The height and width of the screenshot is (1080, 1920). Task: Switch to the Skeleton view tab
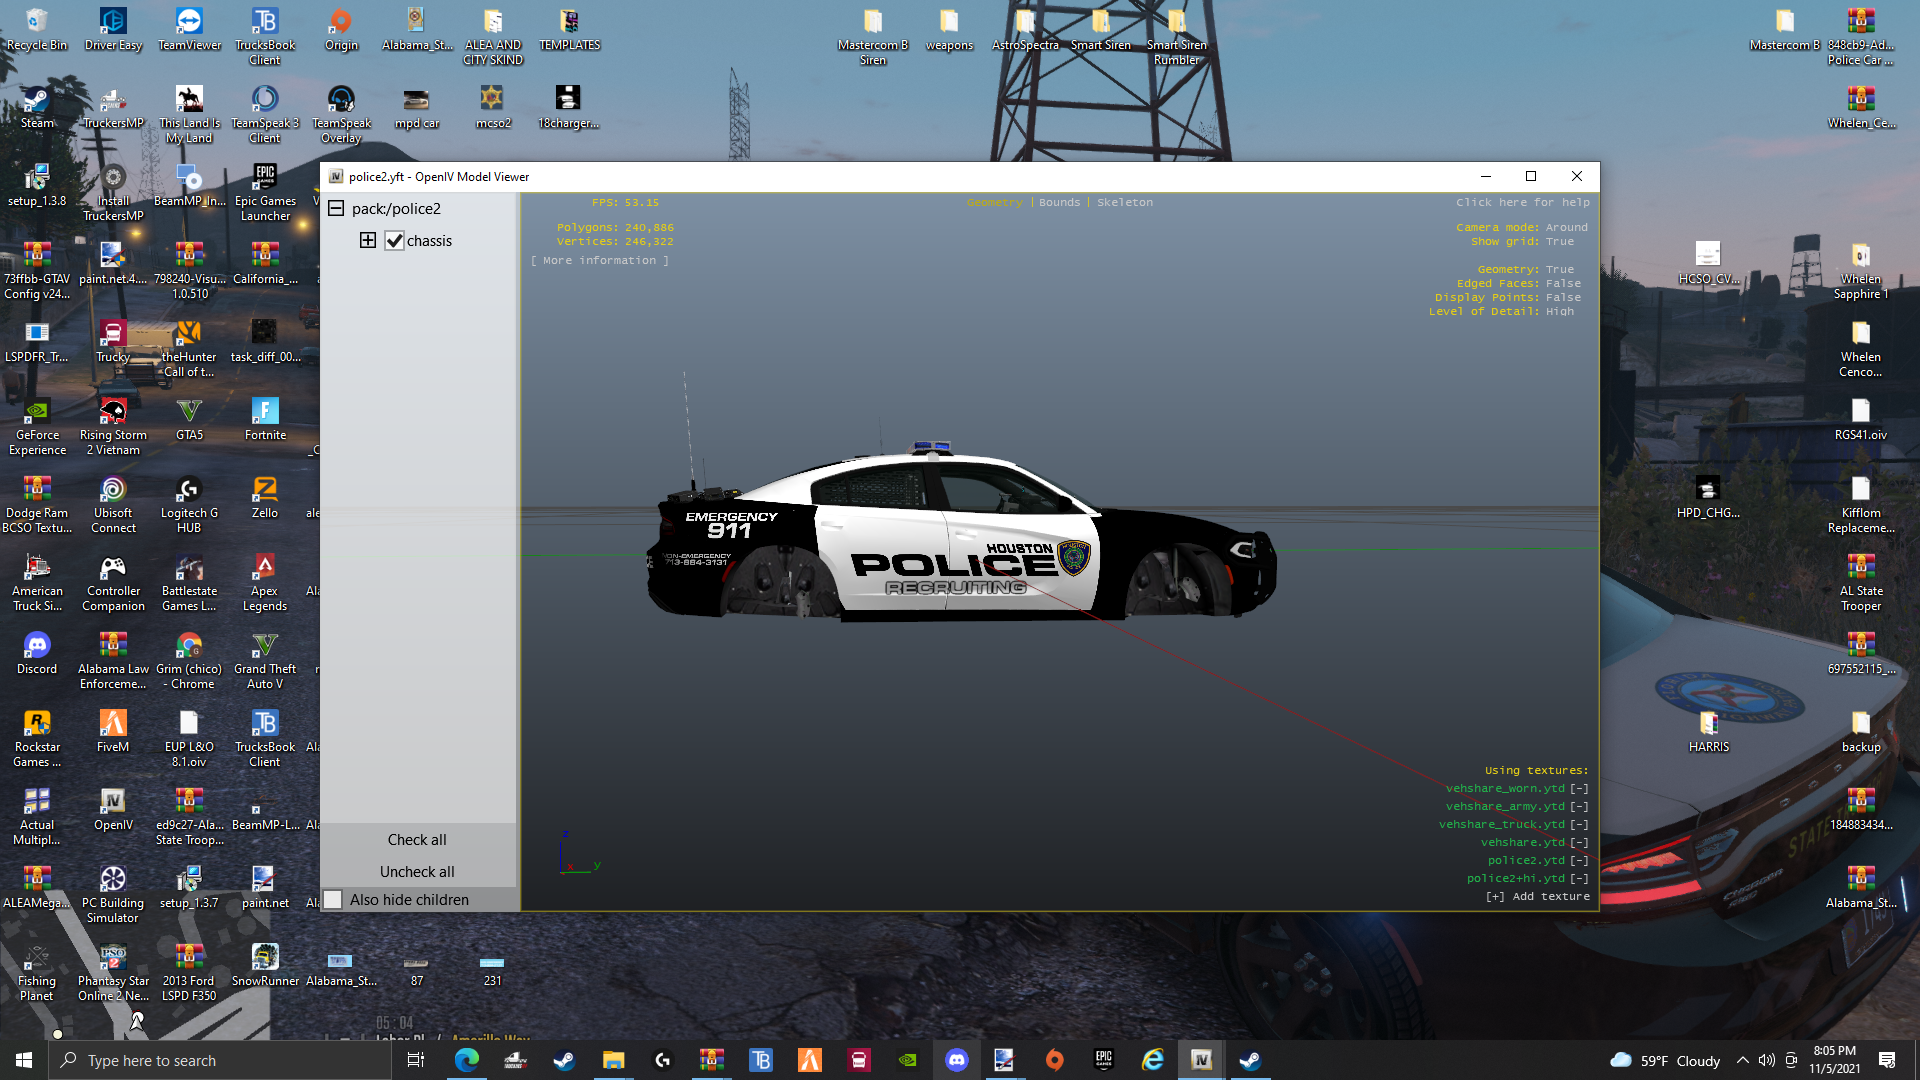(x=1124, y=203)
